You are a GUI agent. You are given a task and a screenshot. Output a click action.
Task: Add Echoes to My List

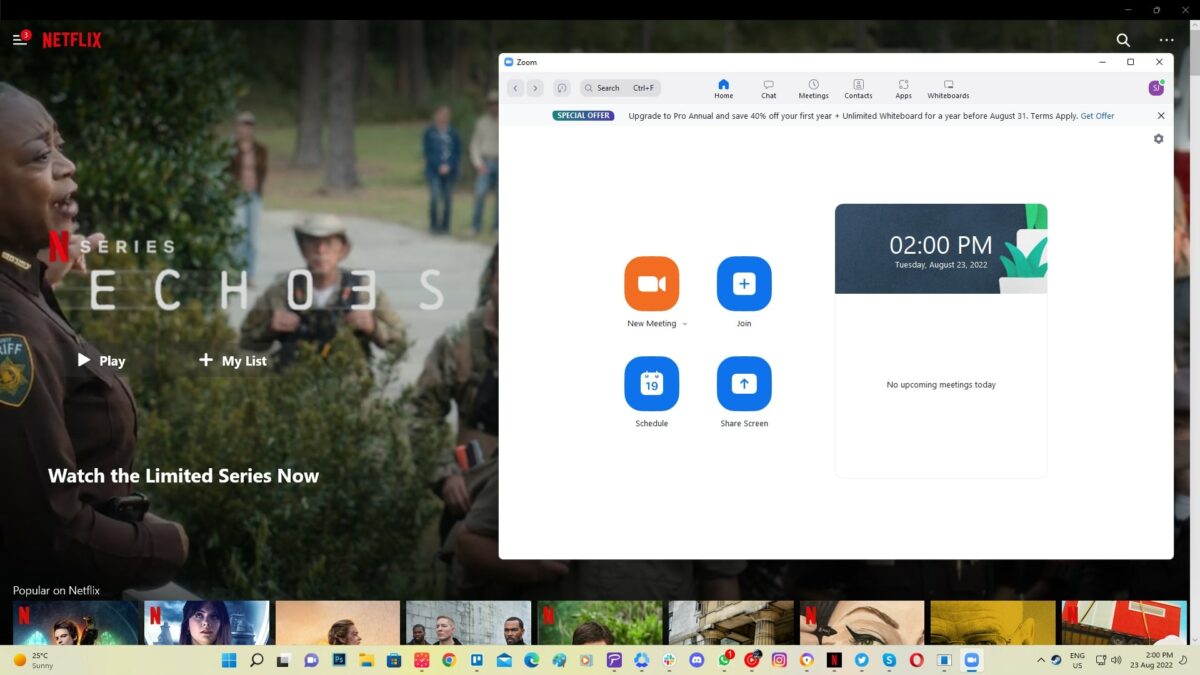click(x=233, y=361)
